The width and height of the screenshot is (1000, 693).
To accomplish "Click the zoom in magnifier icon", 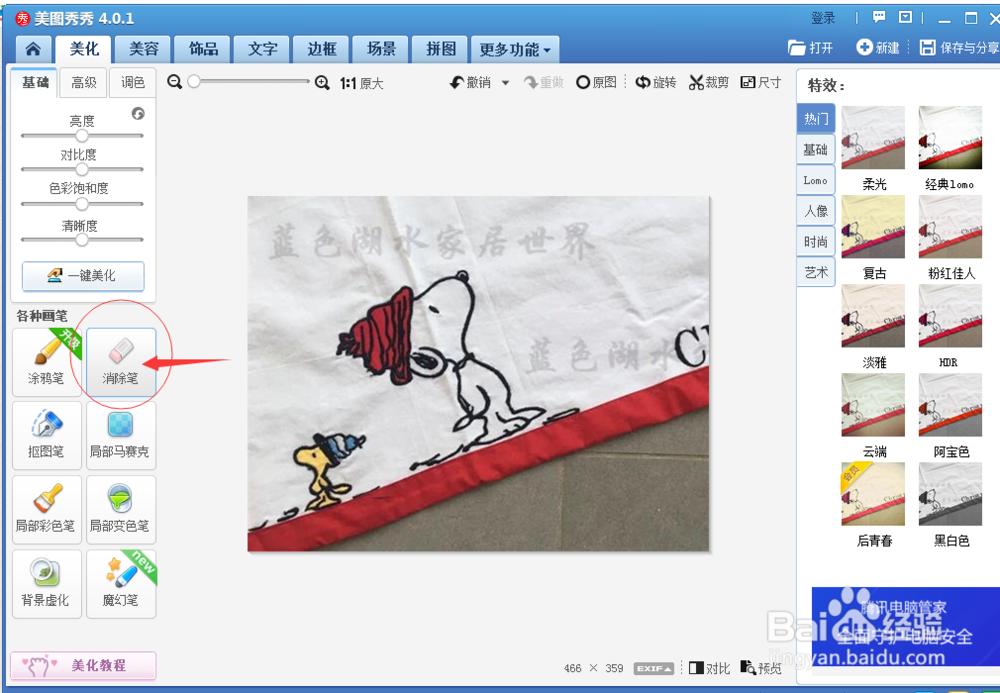I will click(x=323, y=82).
